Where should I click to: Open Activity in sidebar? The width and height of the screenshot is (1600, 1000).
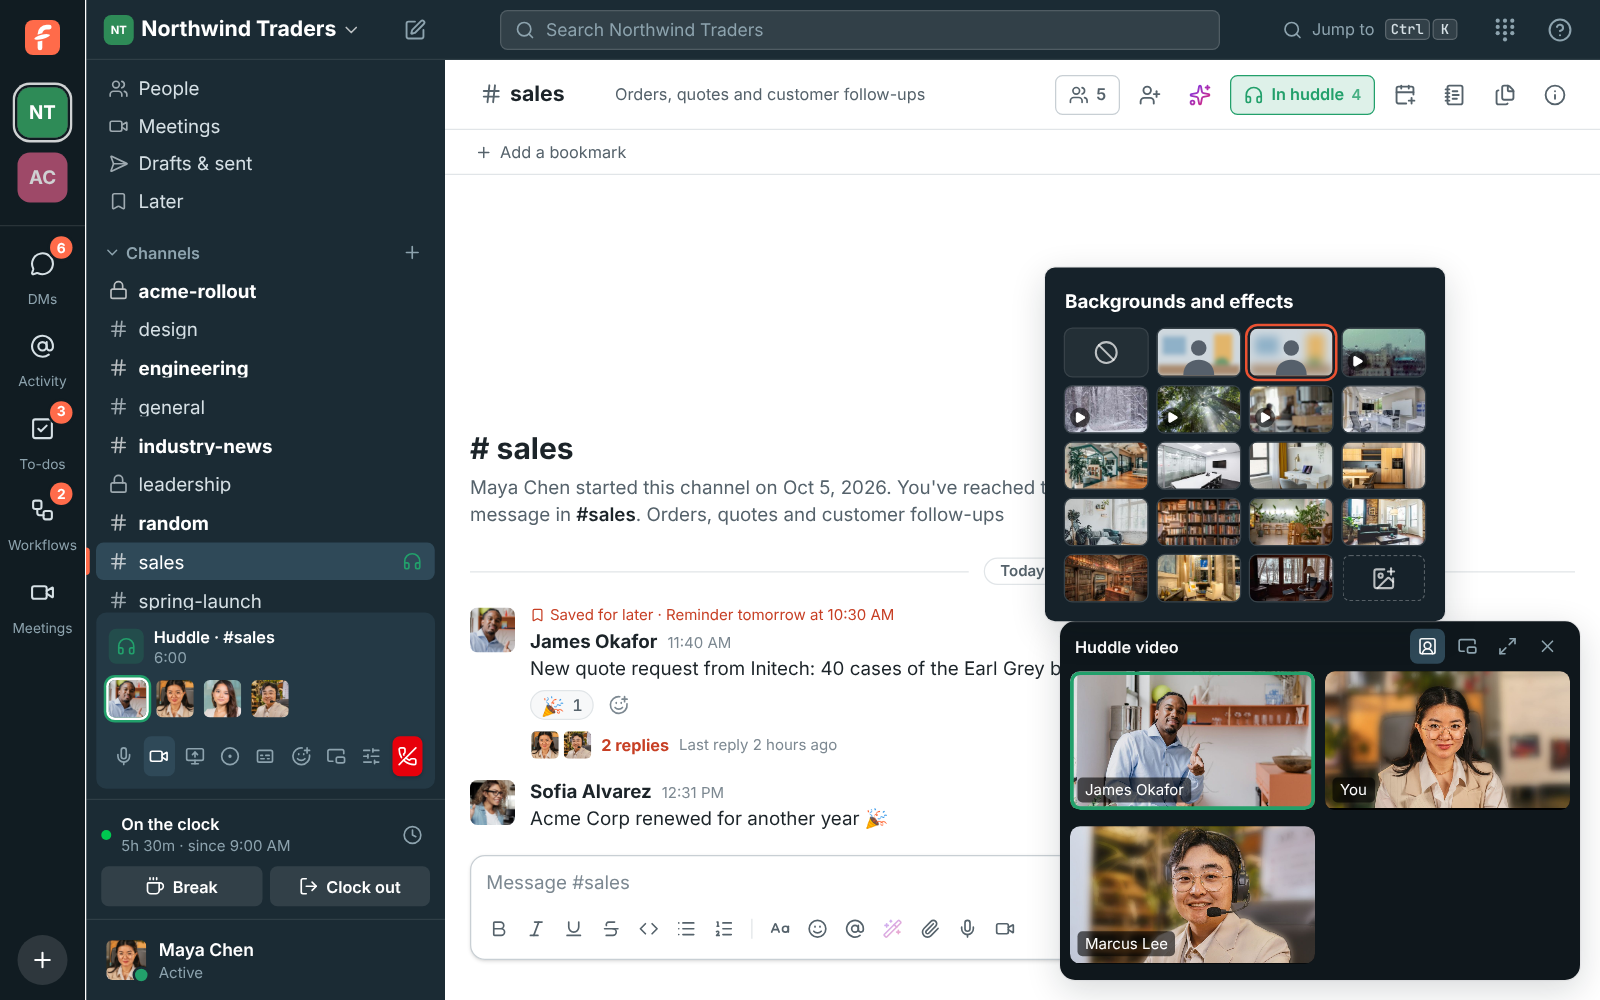click(x=42, y=361)
